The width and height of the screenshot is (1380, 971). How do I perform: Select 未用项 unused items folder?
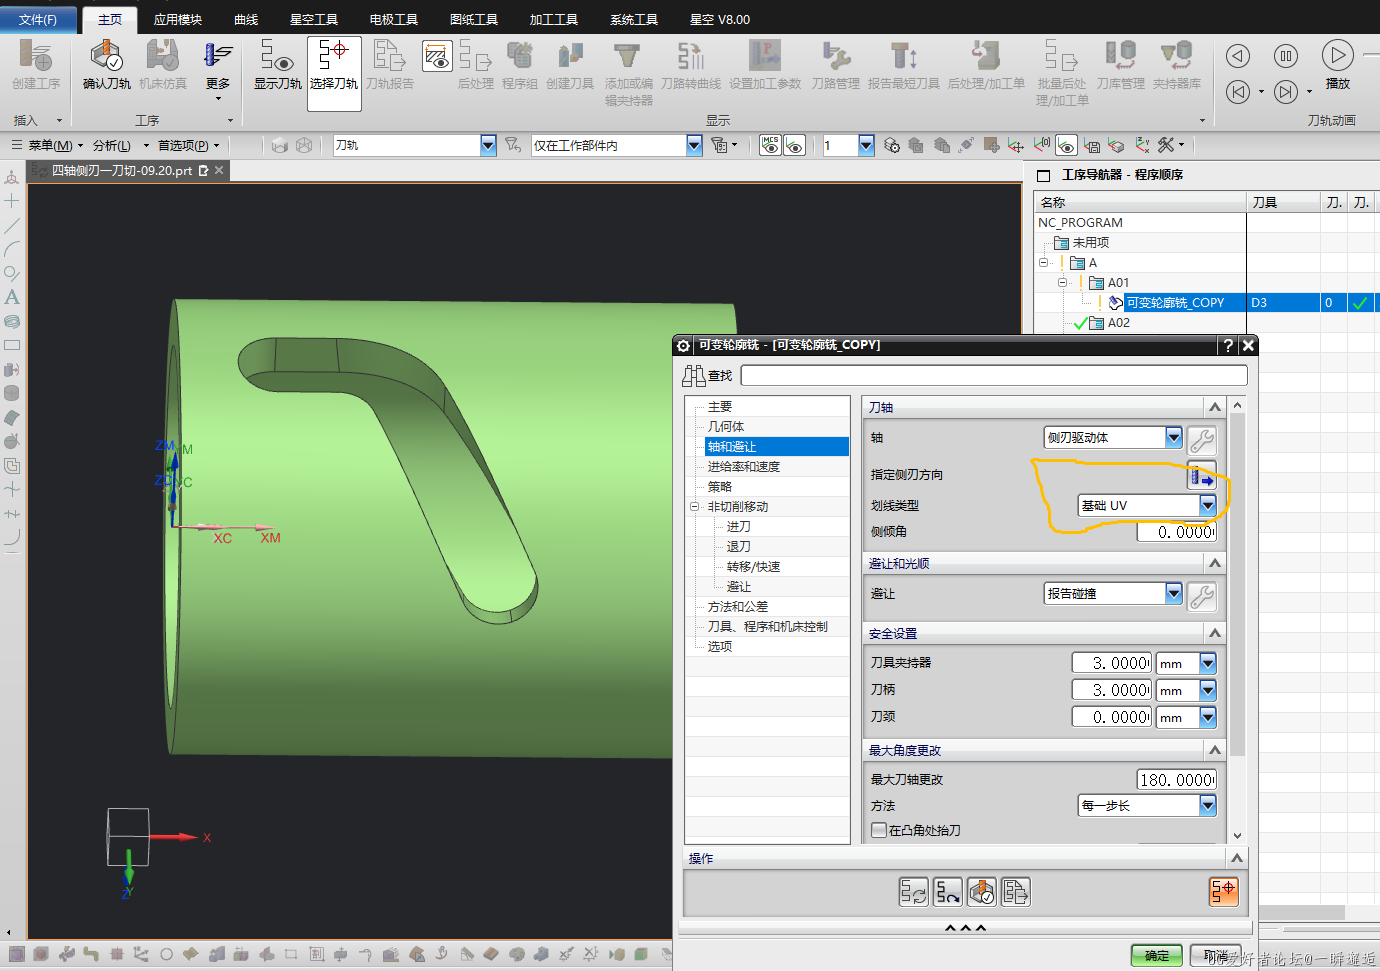point(1090,242)
